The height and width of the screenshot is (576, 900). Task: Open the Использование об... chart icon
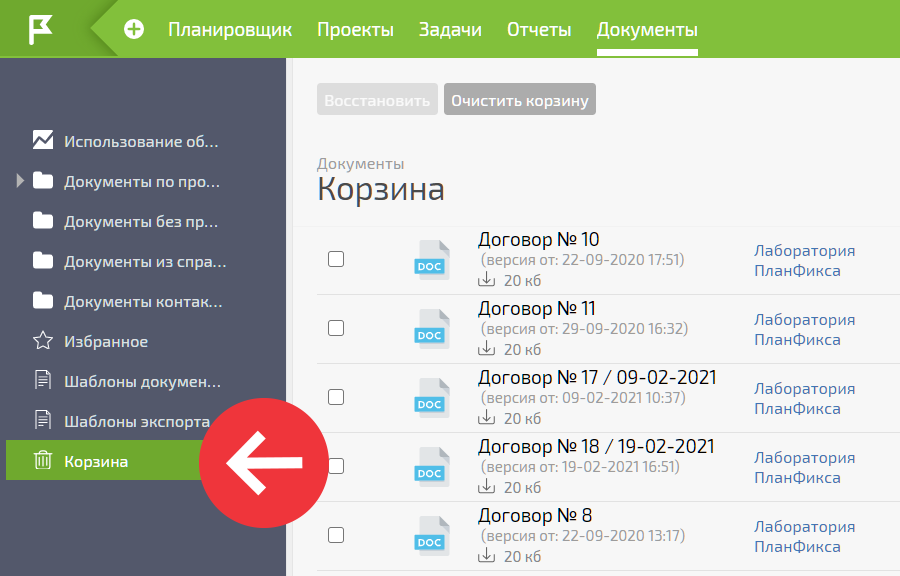(43, 140)
